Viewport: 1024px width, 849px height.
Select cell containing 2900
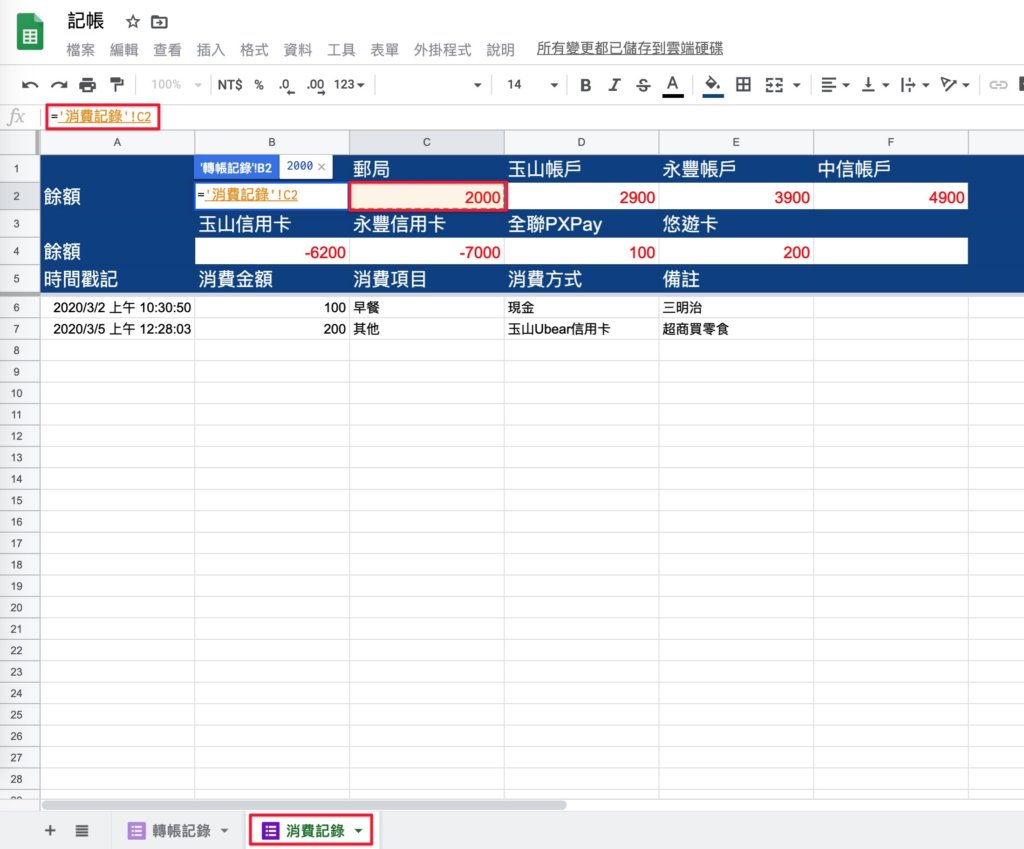(581, 197)
